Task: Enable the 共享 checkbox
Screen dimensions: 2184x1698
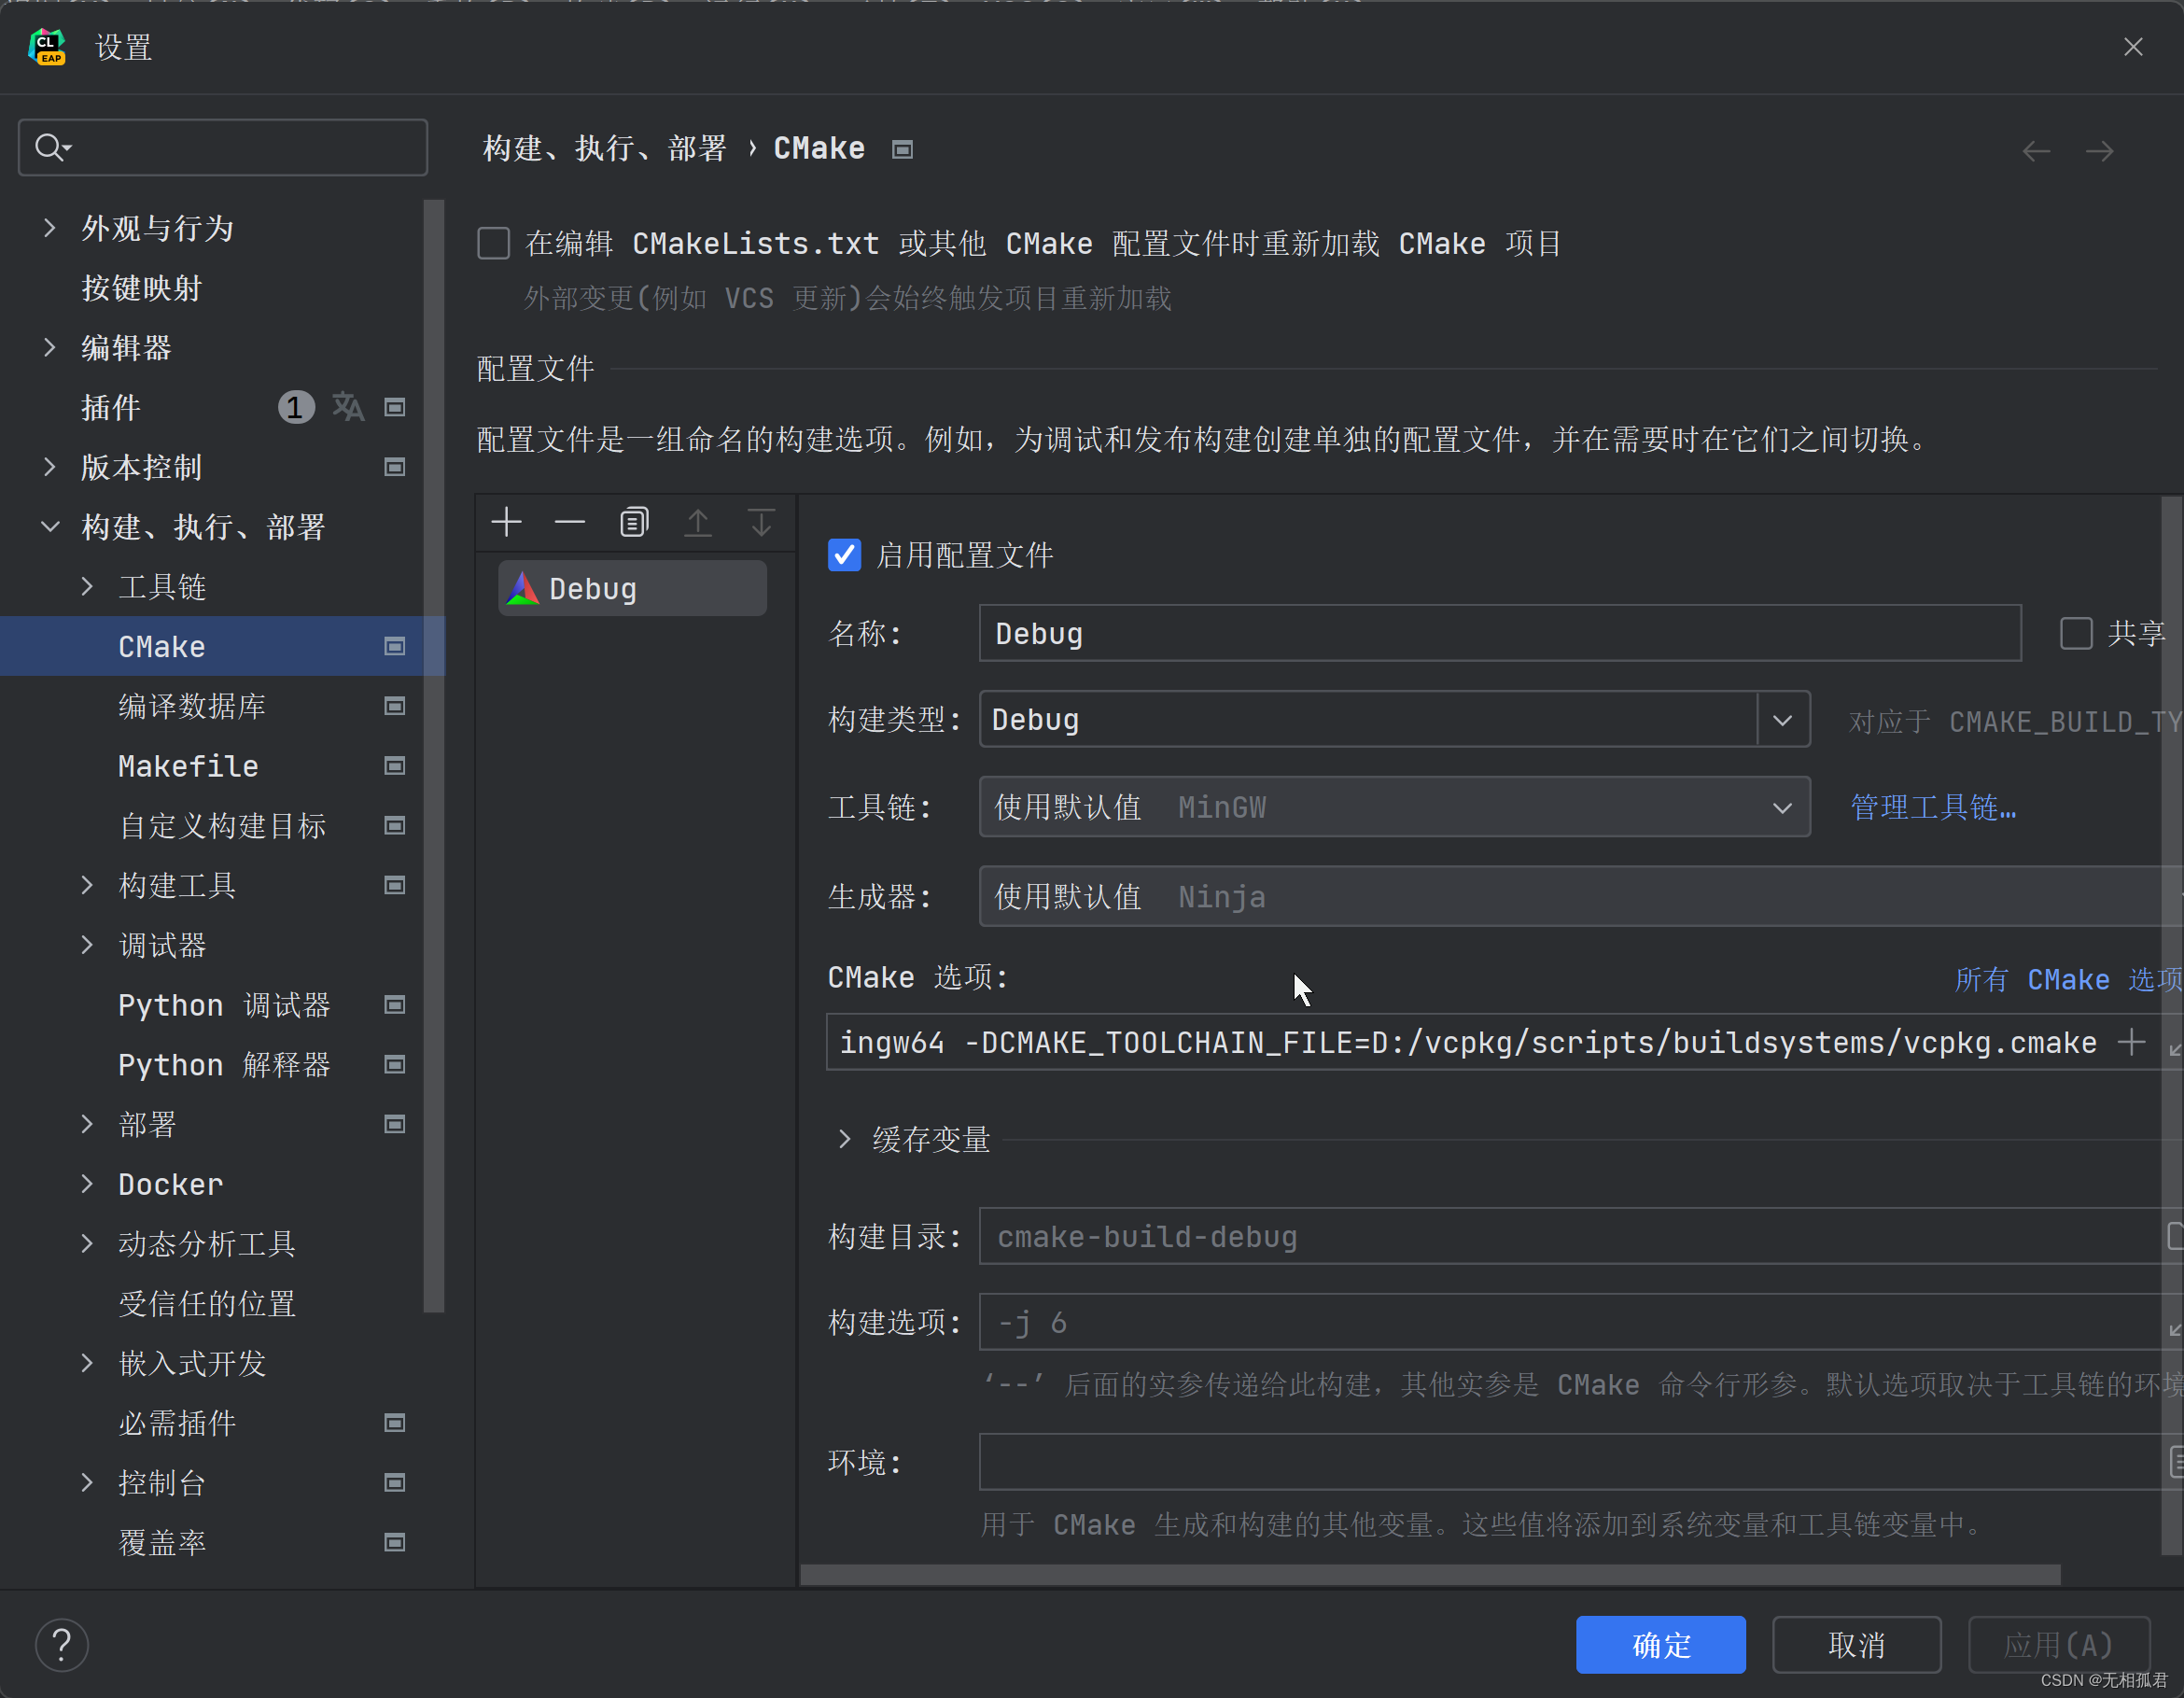Action: pos(2076,633)
